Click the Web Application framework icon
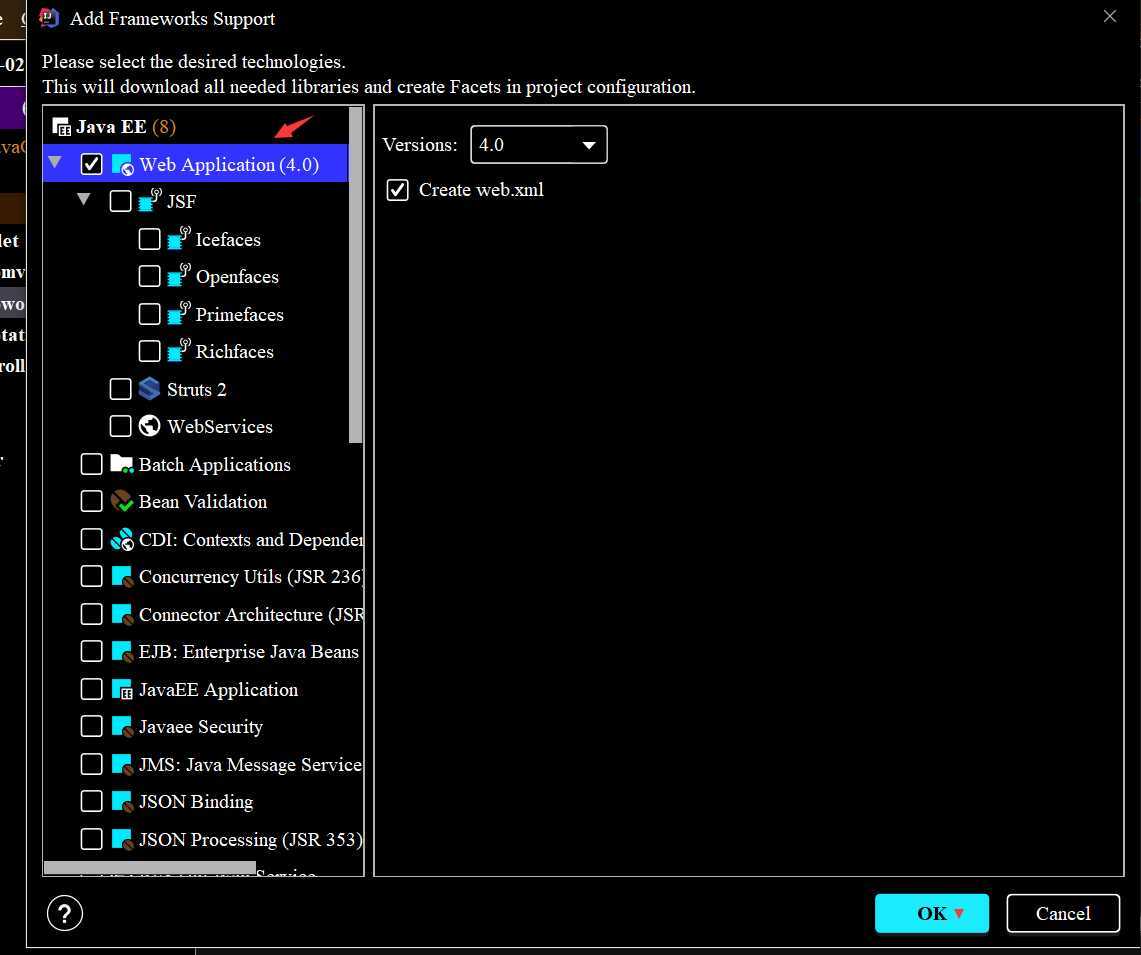1141x955 pixels. [x=122, y=165]
